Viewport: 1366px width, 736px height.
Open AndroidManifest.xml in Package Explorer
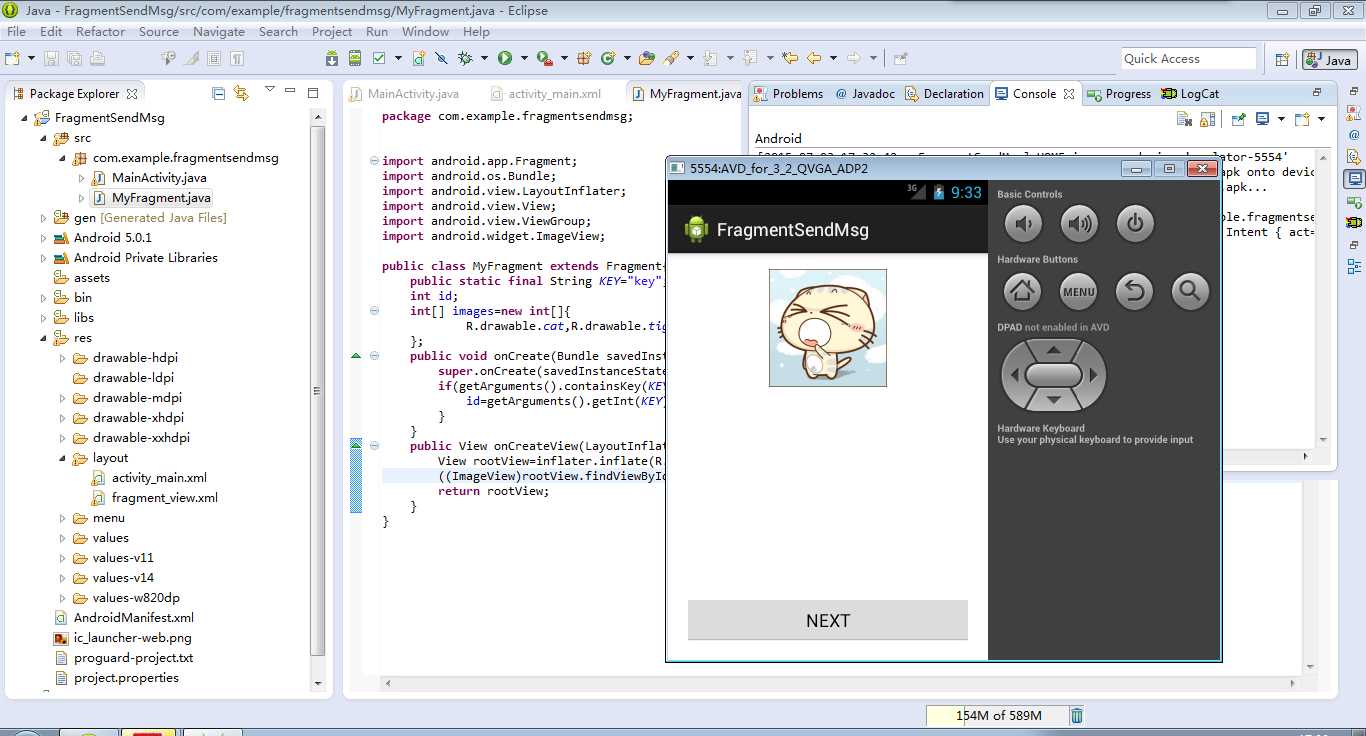click(133, 618)
